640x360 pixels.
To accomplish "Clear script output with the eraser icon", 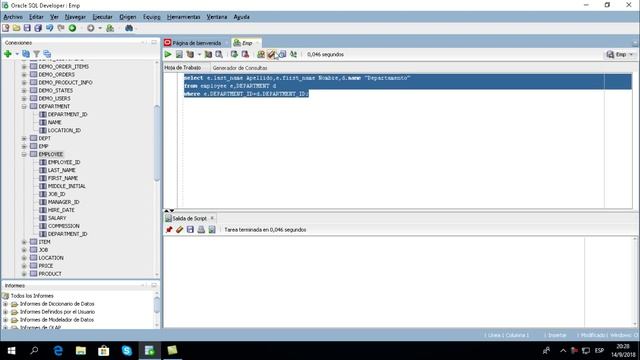I will (x=180, y=230).
